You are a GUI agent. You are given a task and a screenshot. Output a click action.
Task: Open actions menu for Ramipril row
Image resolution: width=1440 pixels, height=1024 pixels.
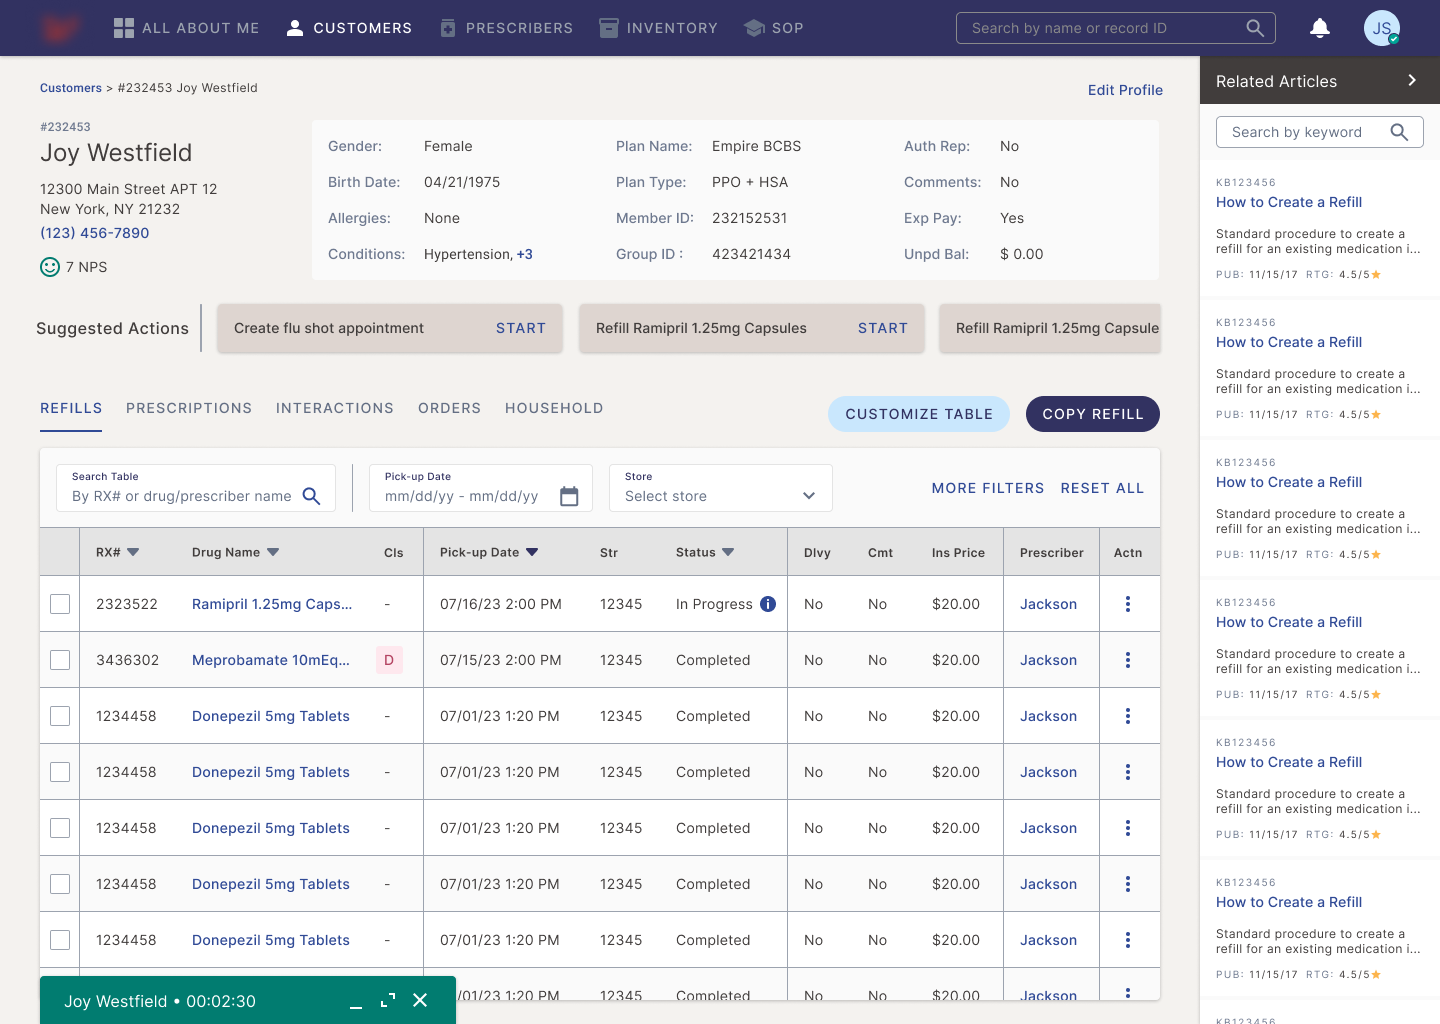click(1128, 604)
